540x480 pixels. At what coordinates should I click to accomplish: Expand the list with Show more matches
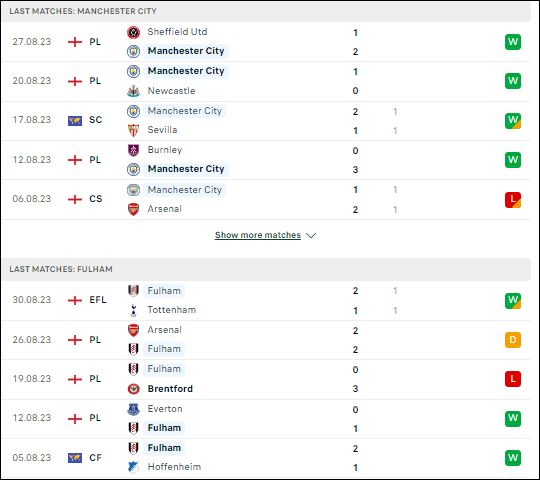[258, 235]
